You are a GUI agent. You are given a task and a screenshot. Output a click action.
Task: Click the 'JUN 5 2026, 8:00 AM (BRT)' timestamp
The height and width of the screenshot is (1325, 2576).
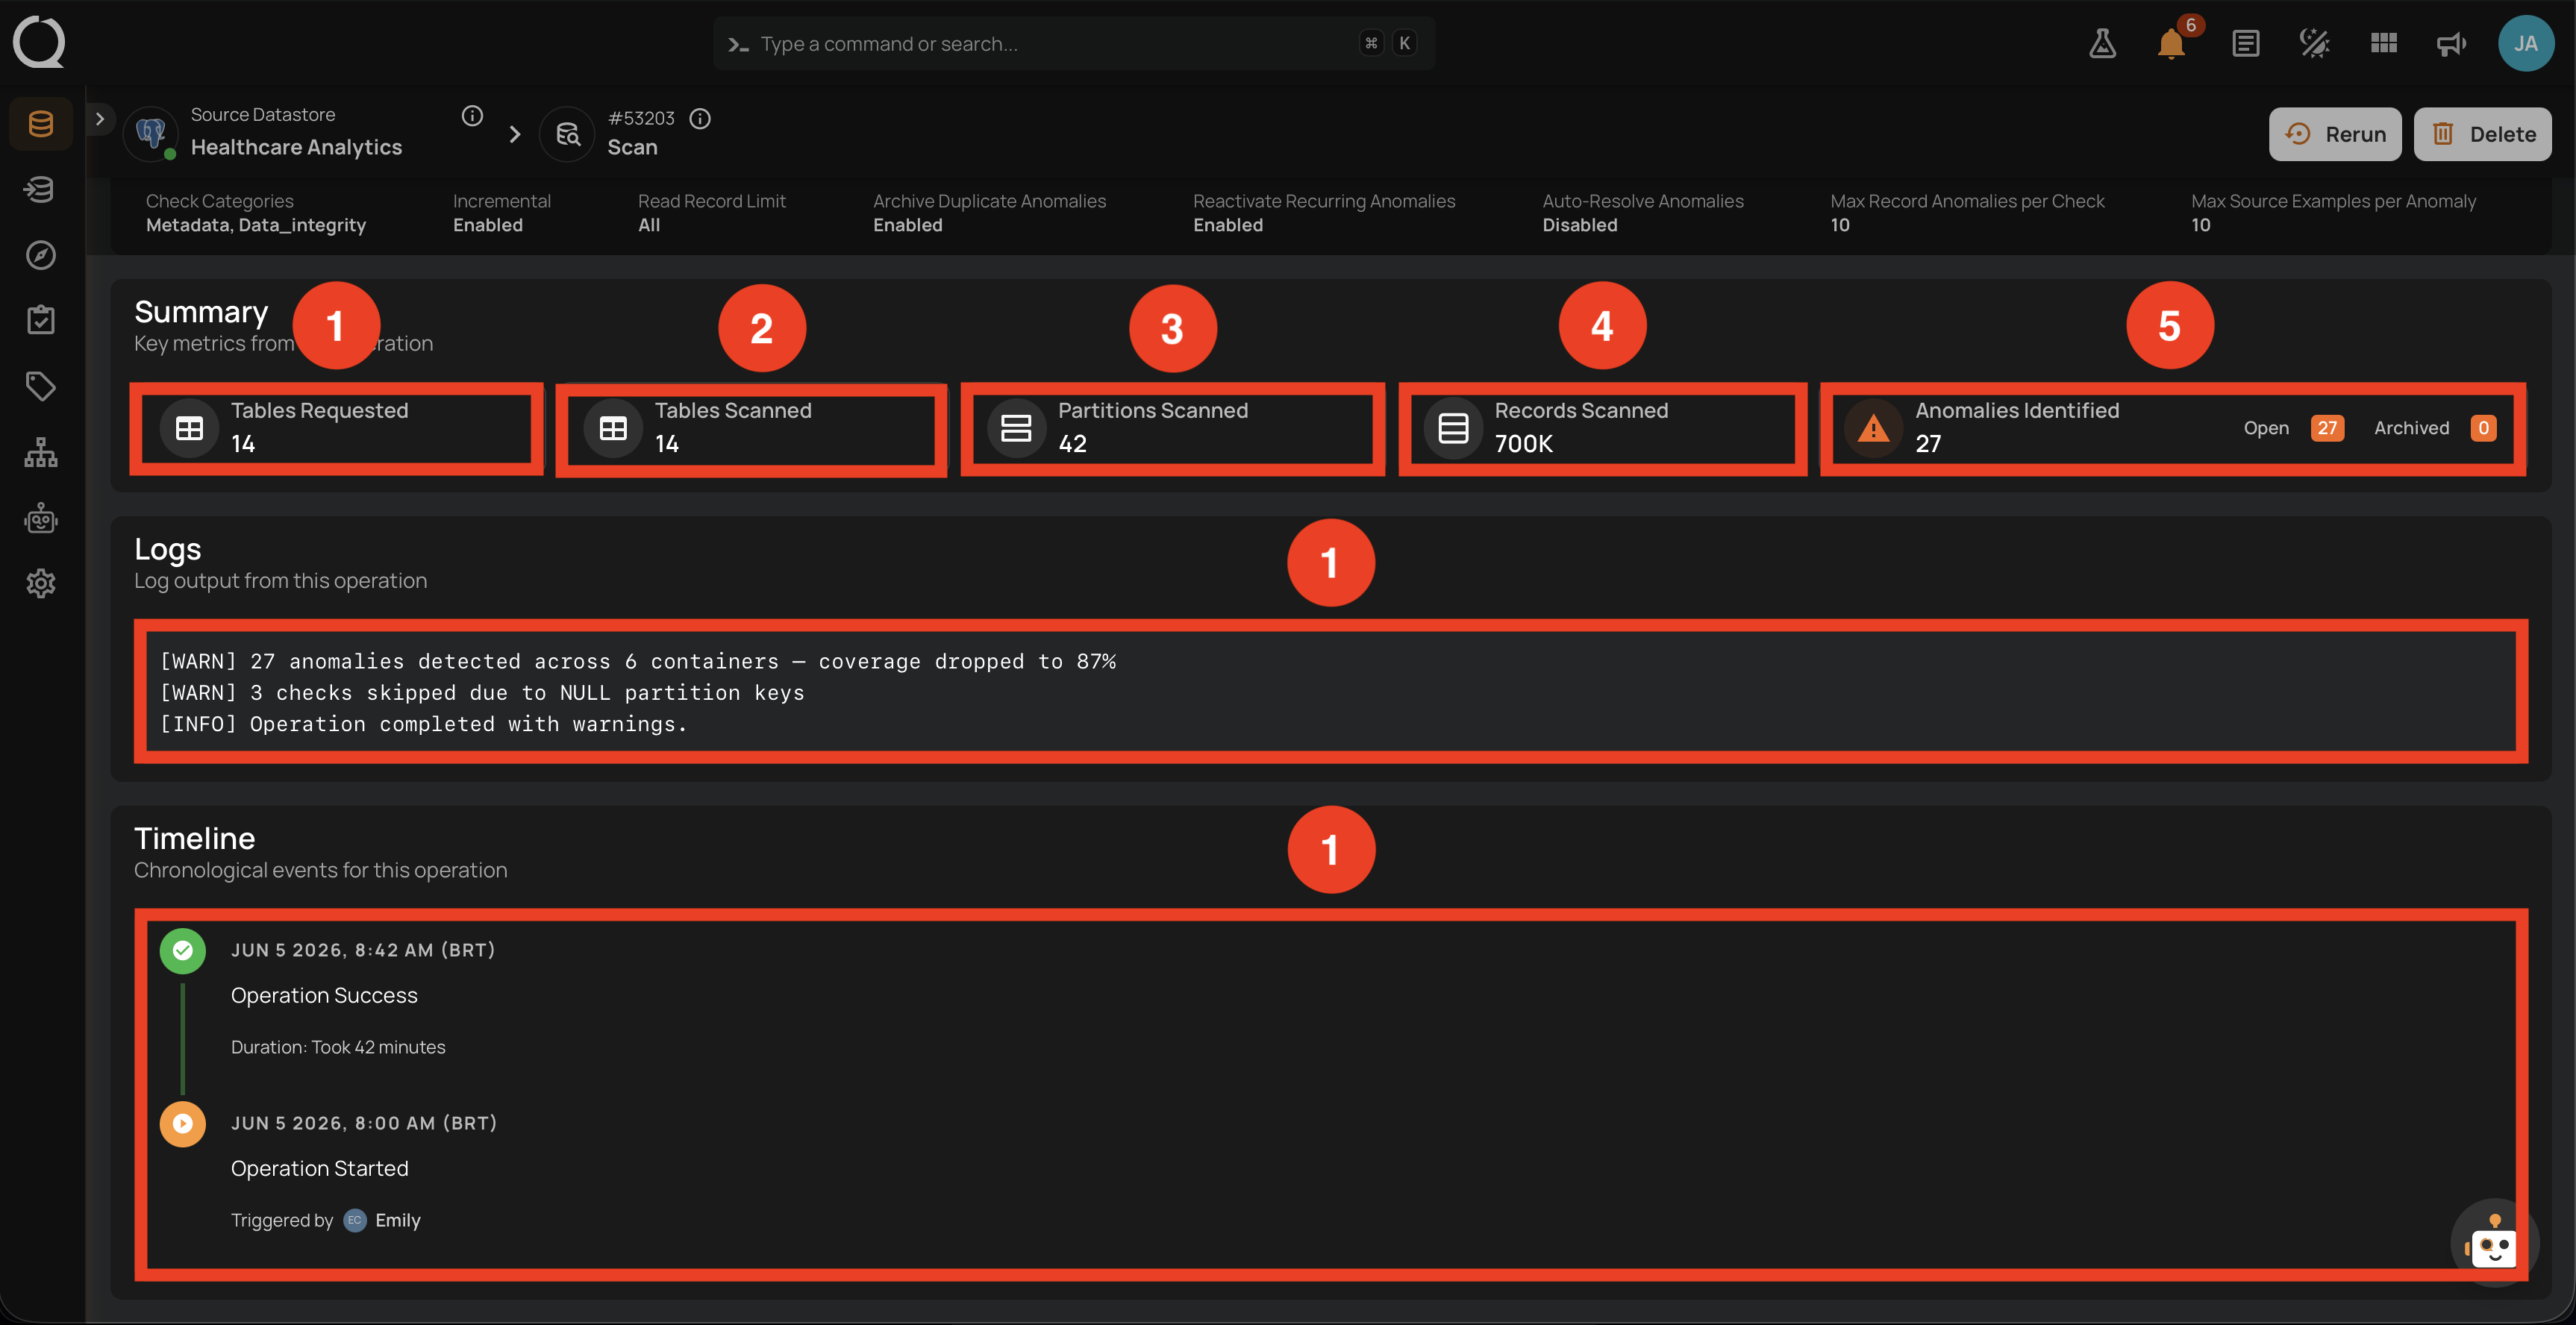click(x=364, y=1123)
